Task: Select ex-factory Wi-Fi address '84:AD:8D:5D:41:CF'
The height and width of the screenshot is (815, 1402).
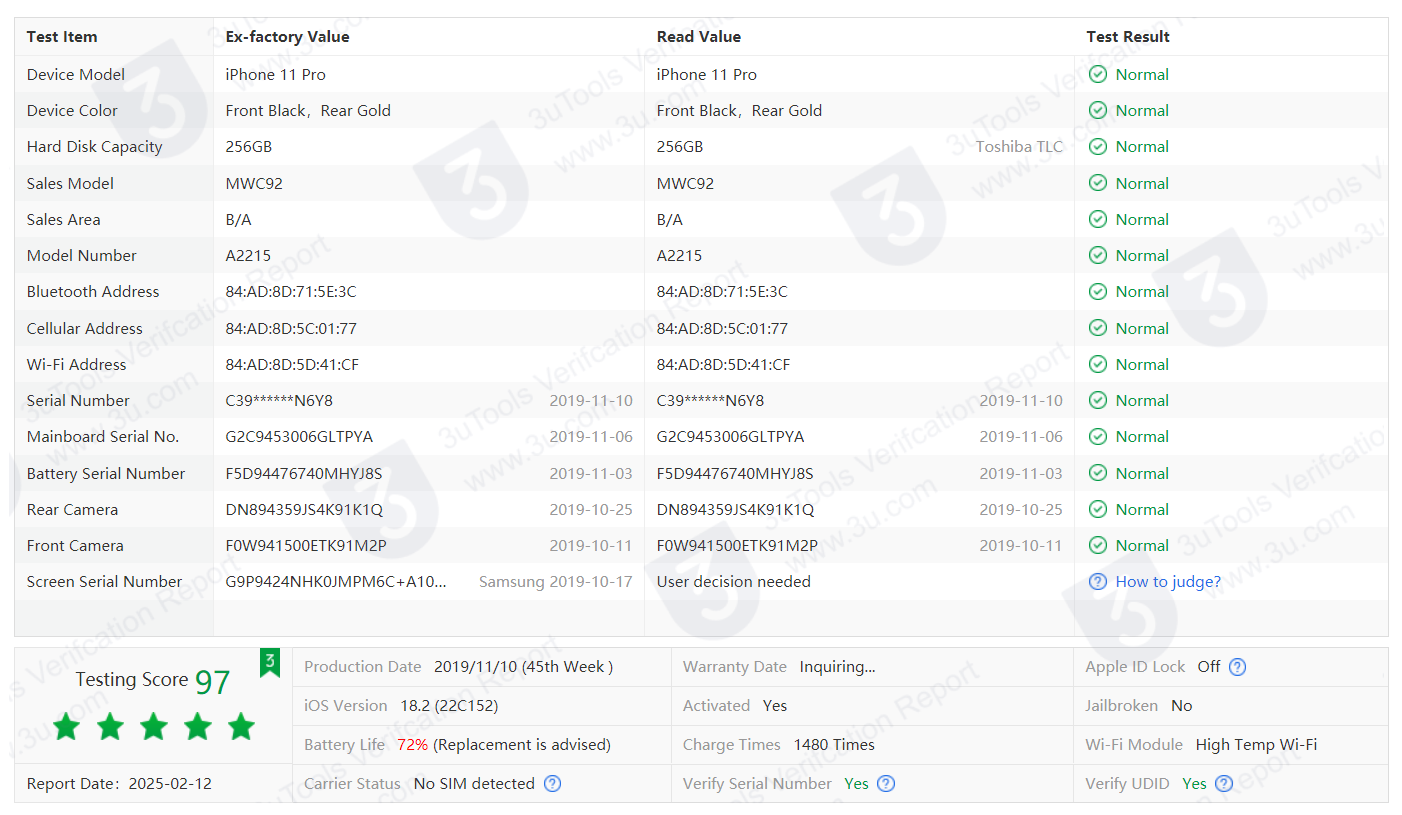Action: tap(292, 365)
